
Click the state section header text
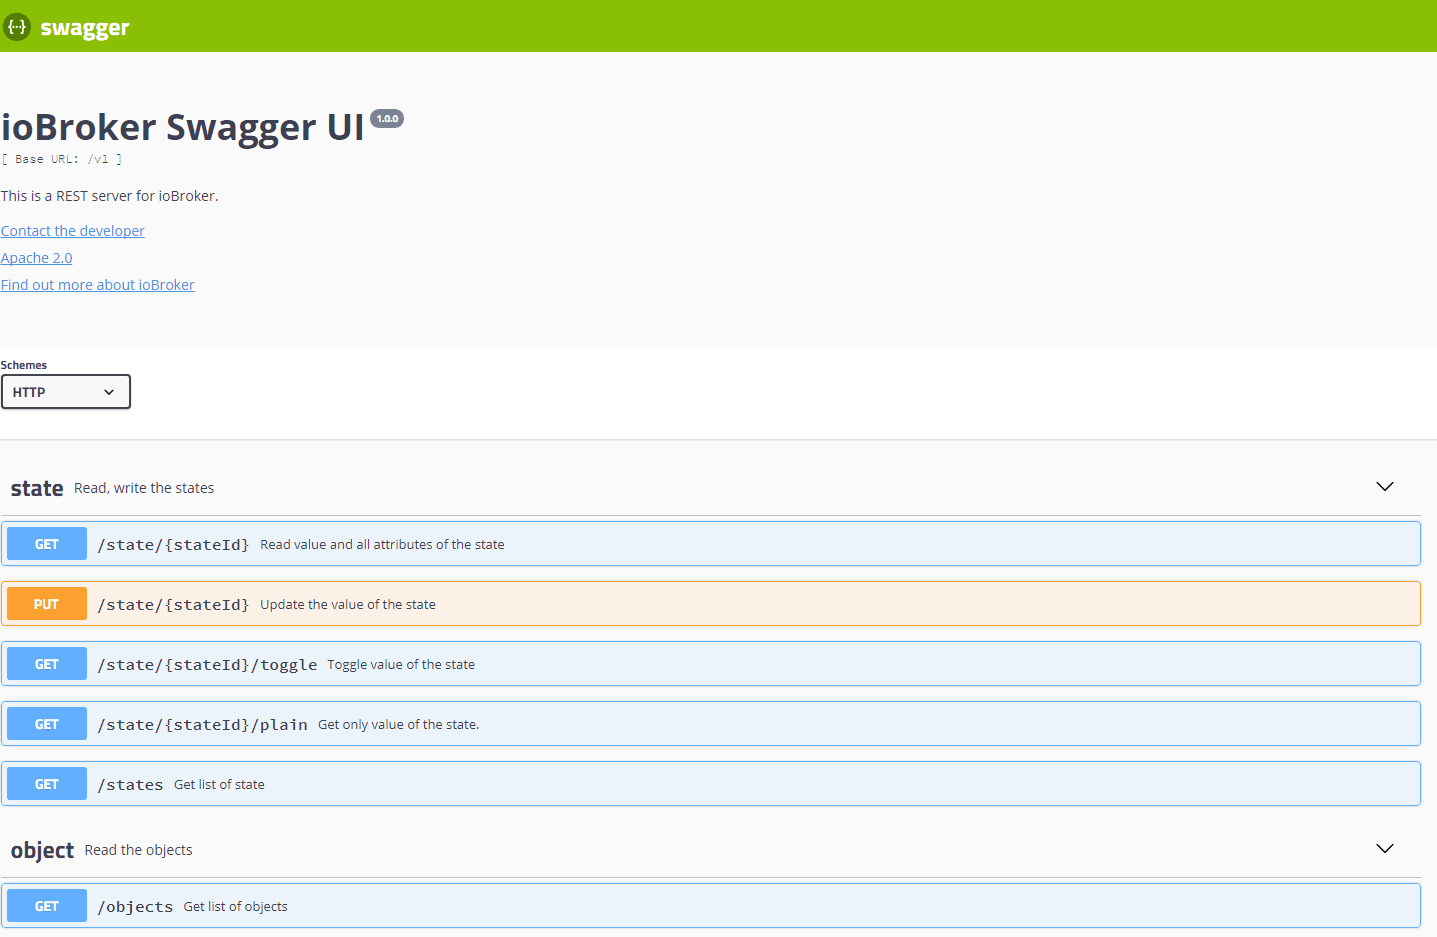36,487
